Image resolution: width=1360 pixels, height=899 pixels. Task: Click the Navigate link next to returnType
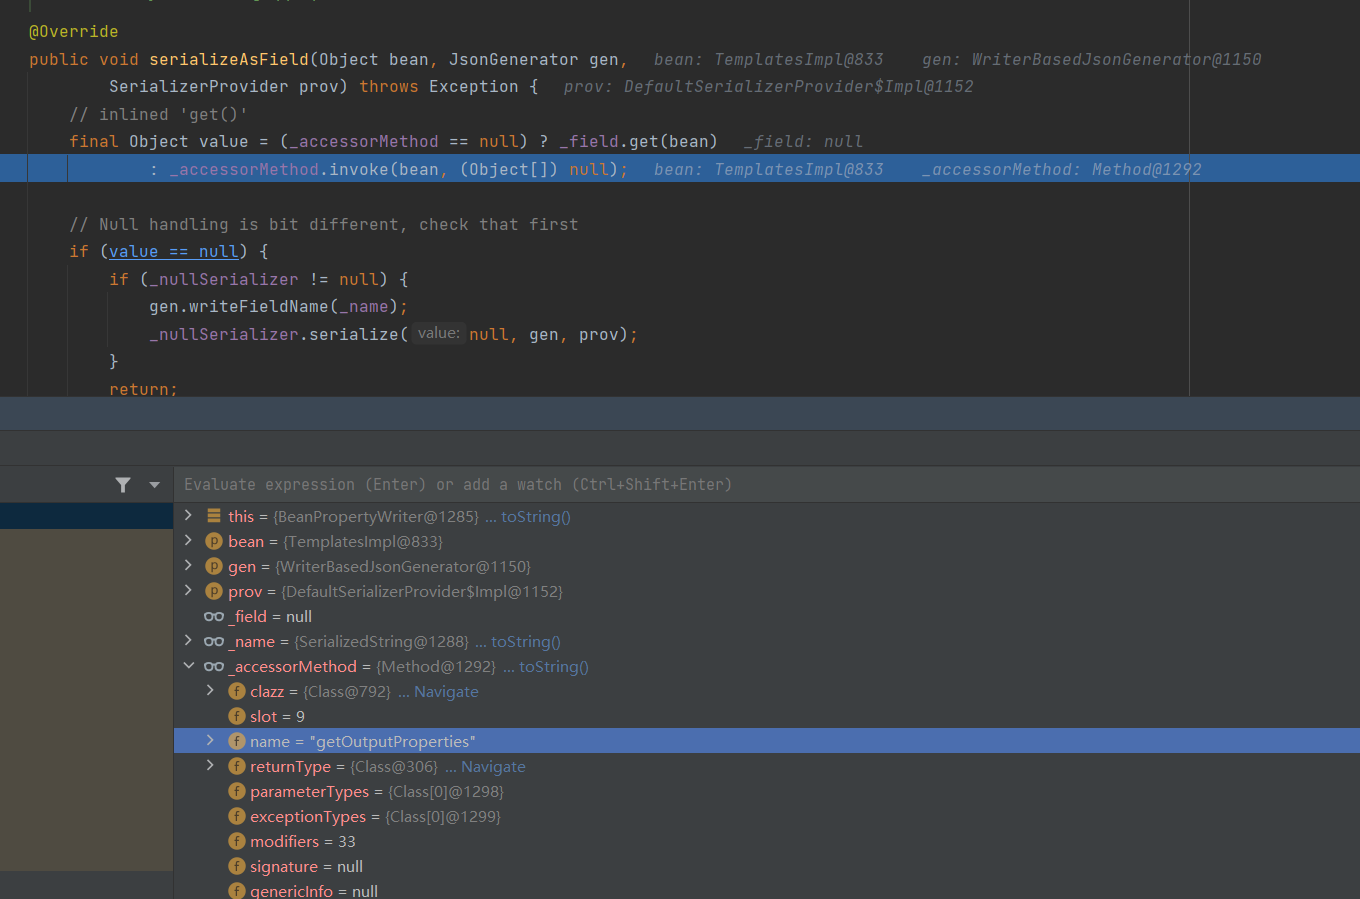[x=493, y=767]
